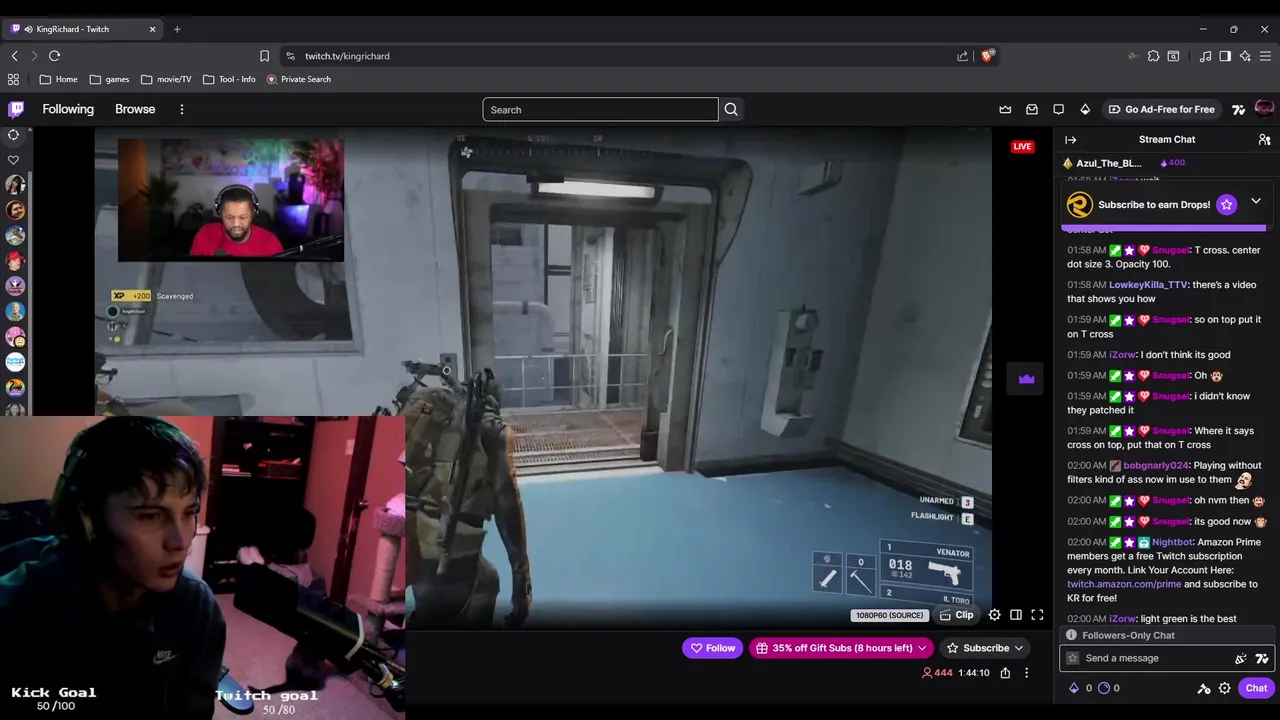
Task: Open the Prime Loot crown icon
Action: tap(1005, 109)
